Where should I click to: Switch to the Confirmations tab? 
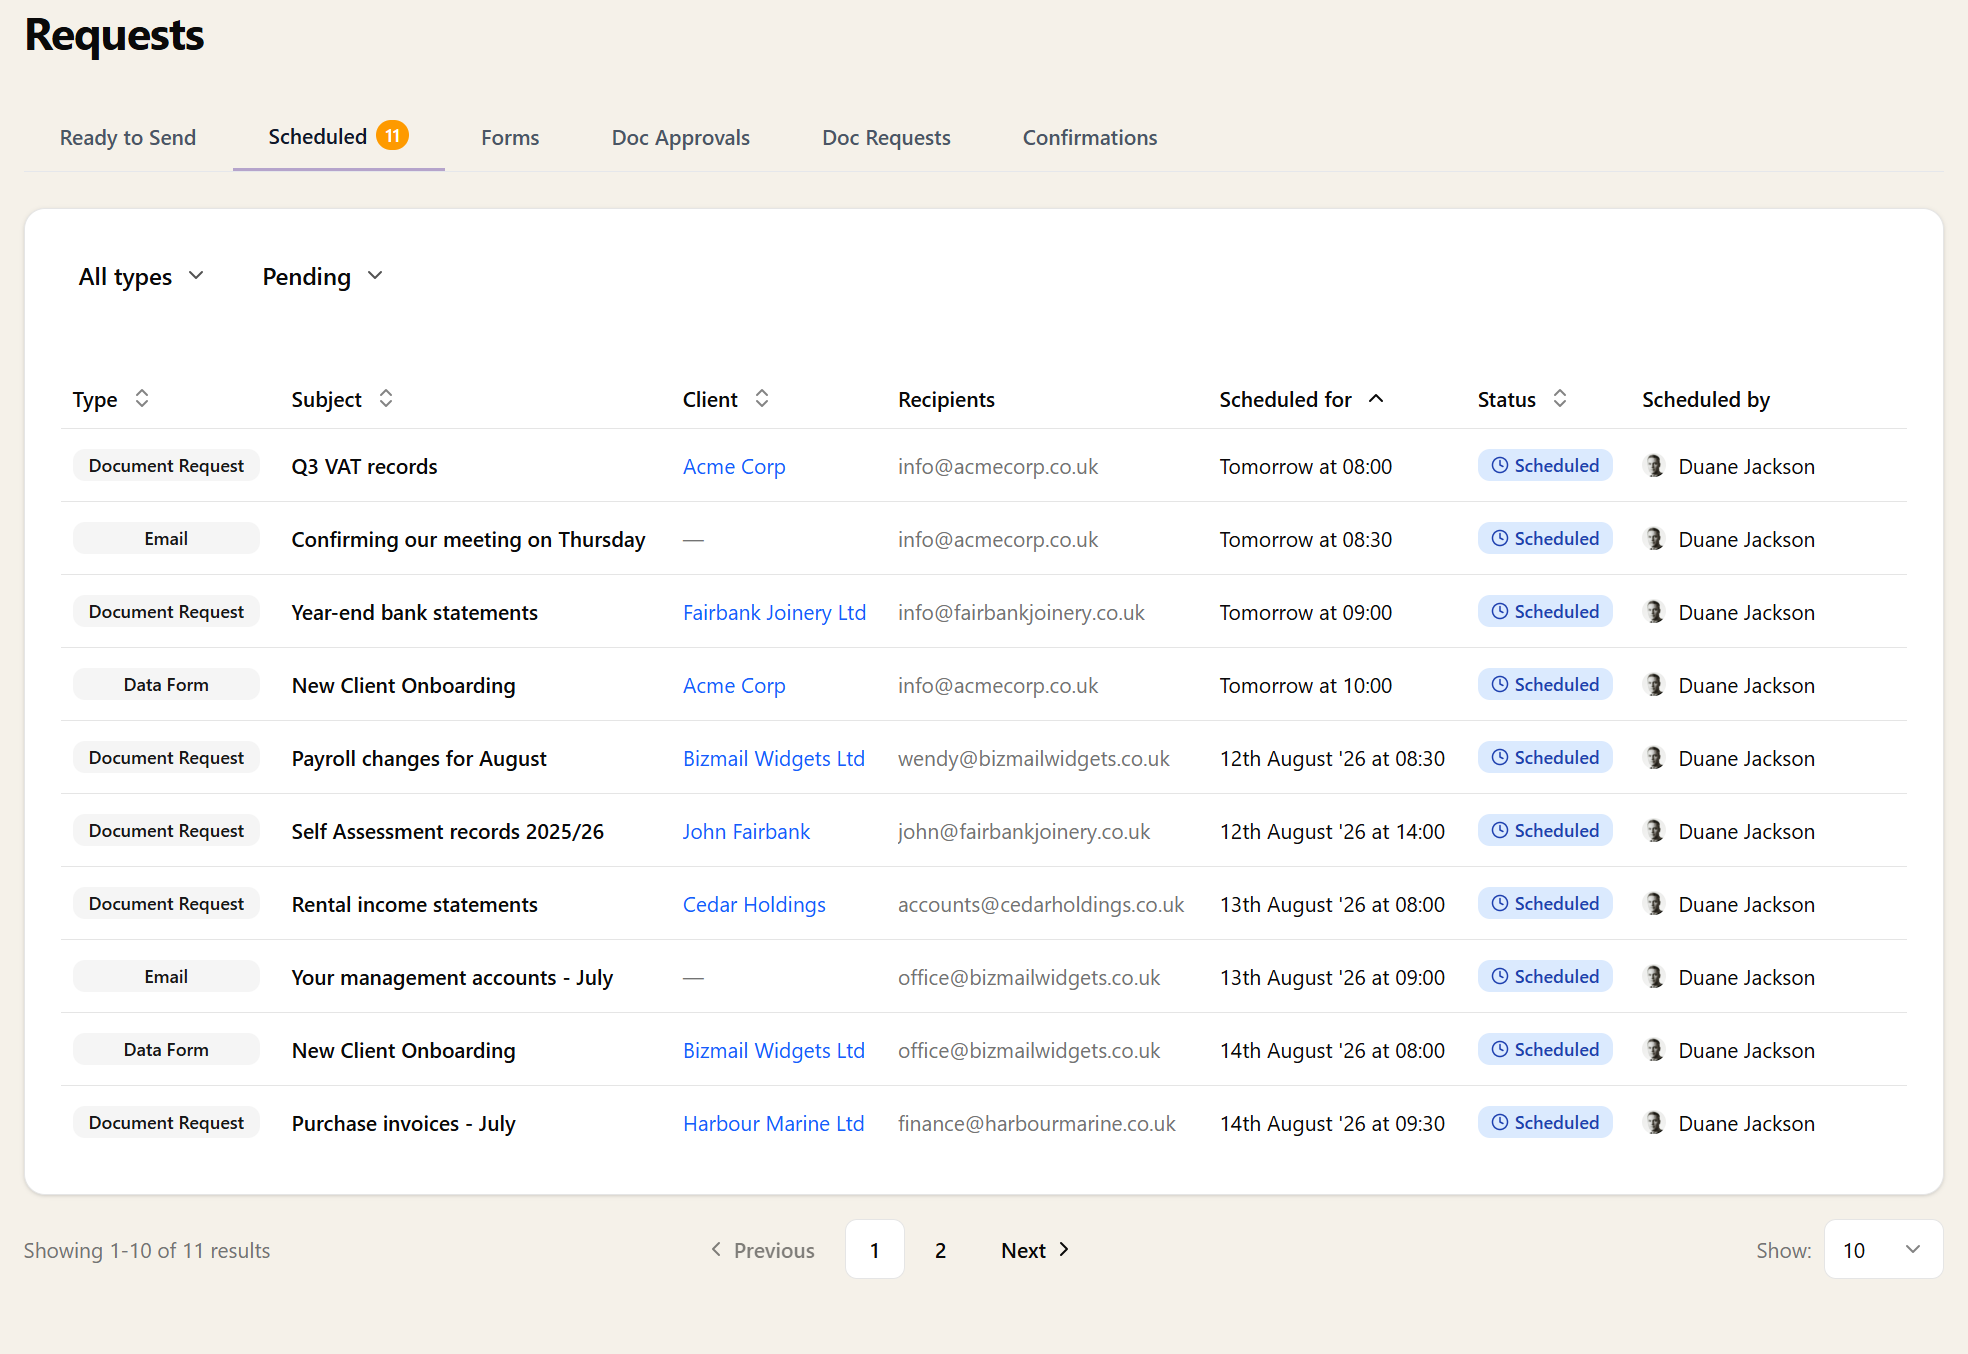tap(1090, 138)
